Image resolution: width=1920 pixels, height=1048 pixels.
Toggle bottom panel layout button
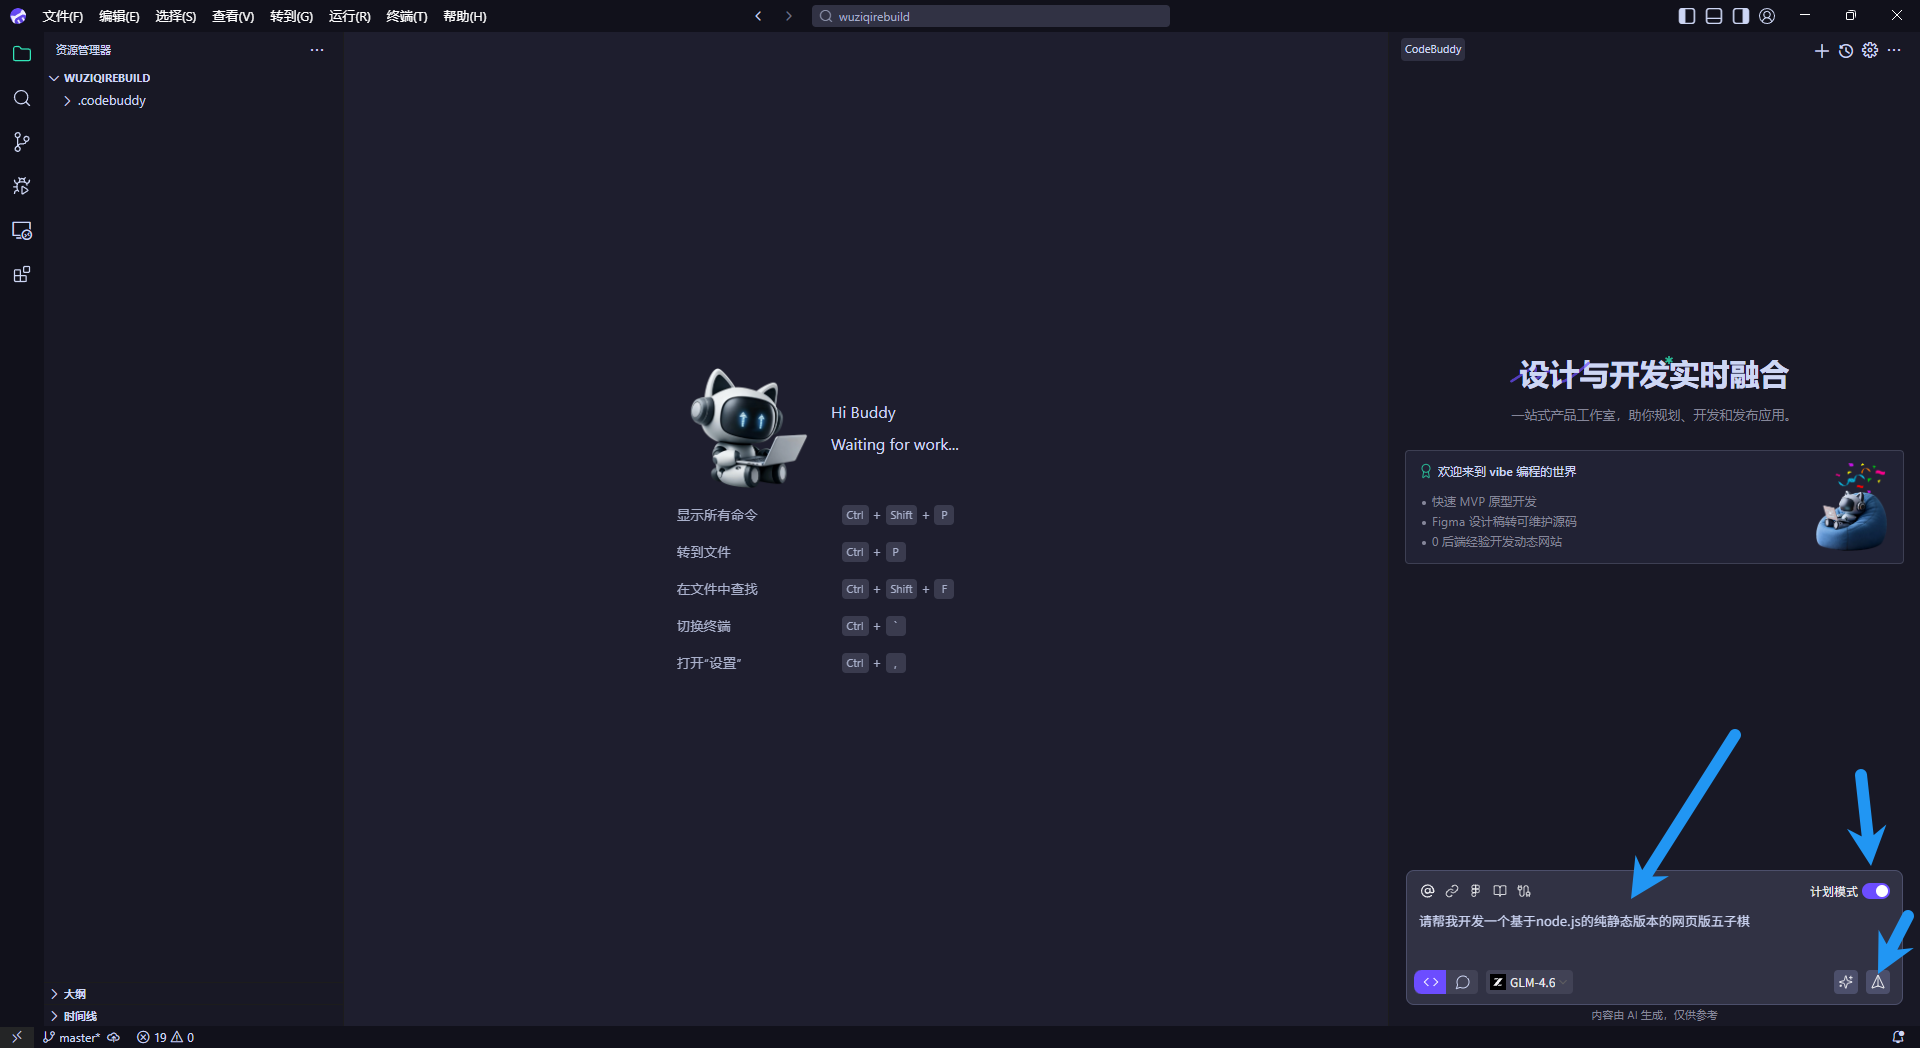point(1714,16)
